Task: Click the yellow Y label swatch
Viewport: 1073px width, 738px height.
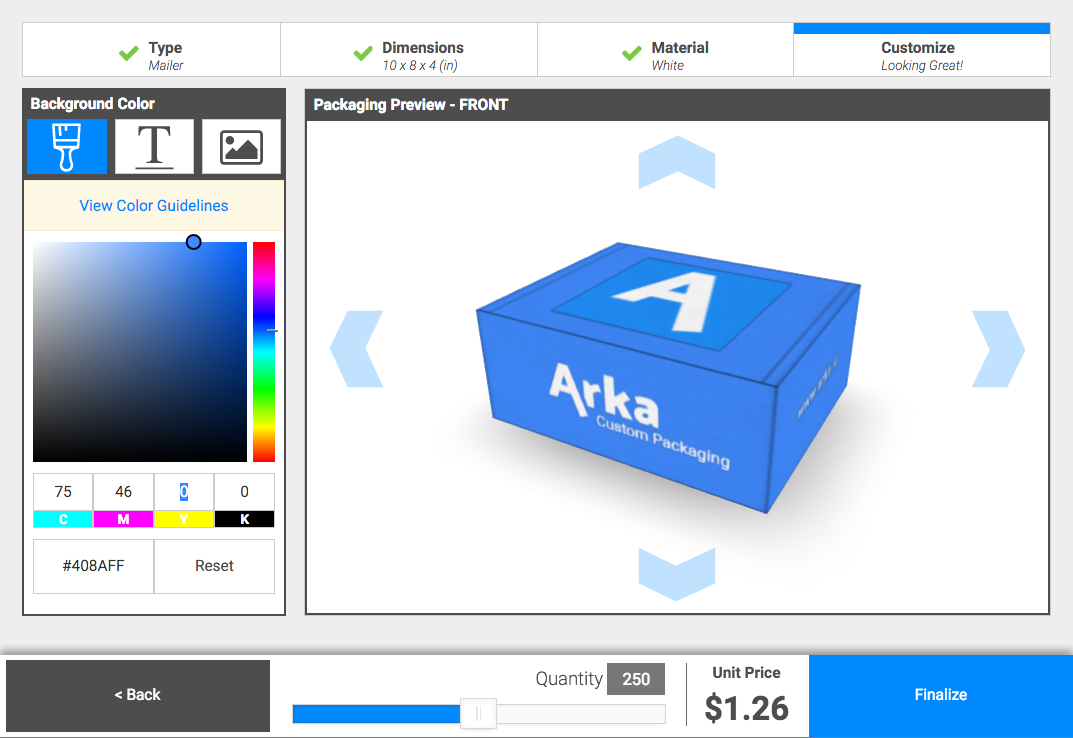Action: [183, 519]
